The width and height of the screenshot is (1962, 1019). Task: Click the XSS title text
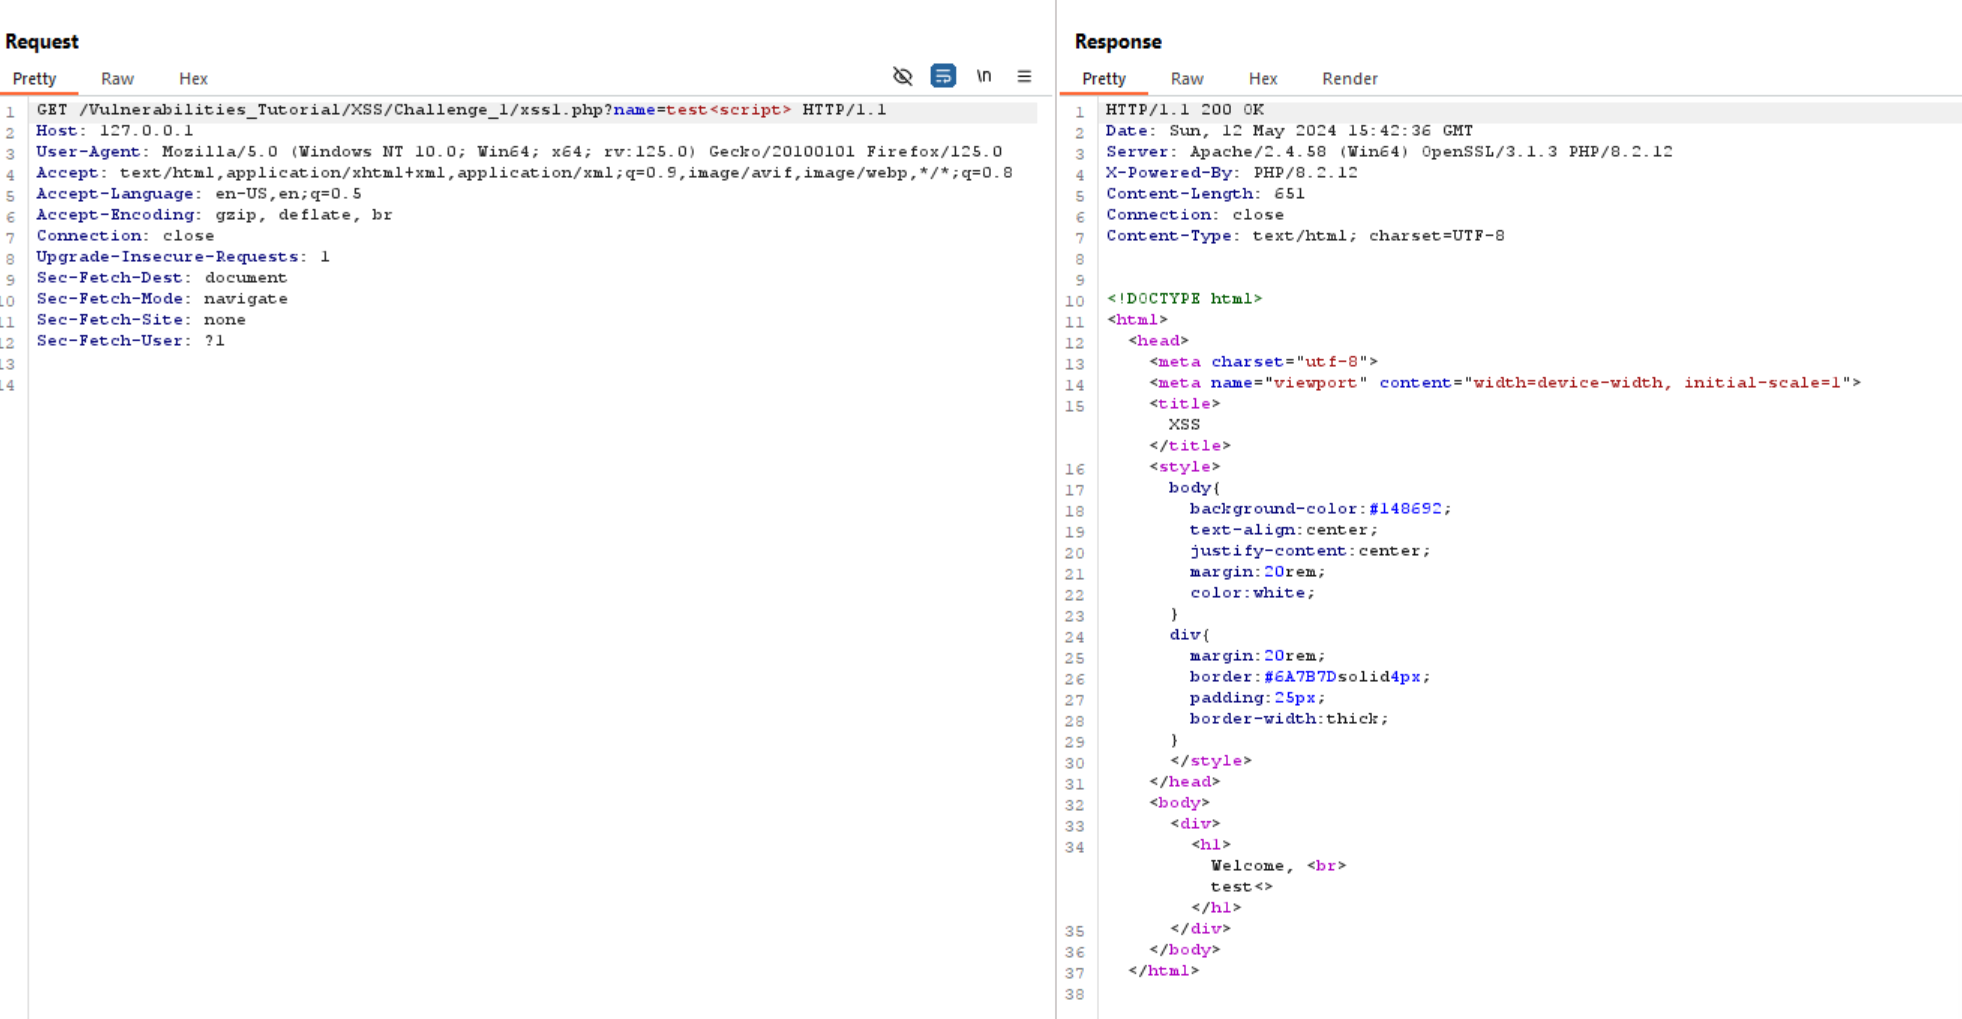coord(1184,425)
